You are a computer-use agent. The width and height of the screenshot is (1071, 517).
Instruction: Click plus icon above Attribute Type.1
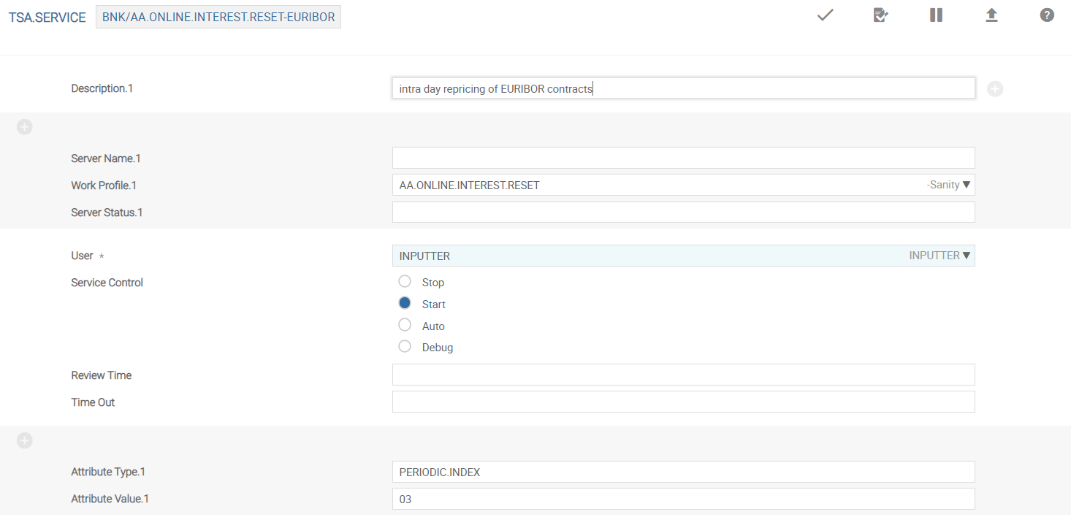tap(25, 440)
